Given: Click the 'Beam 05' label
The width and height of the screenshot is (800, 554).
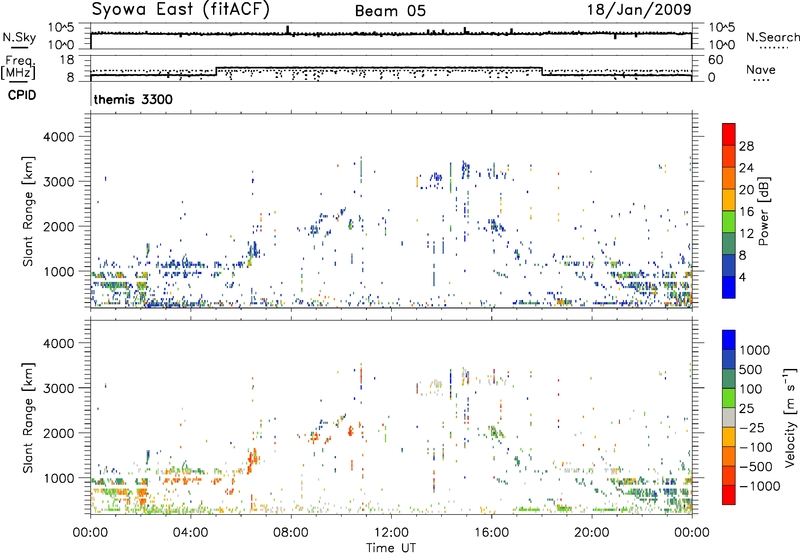Looking at the screenshot, I should (x=390, y=11).
